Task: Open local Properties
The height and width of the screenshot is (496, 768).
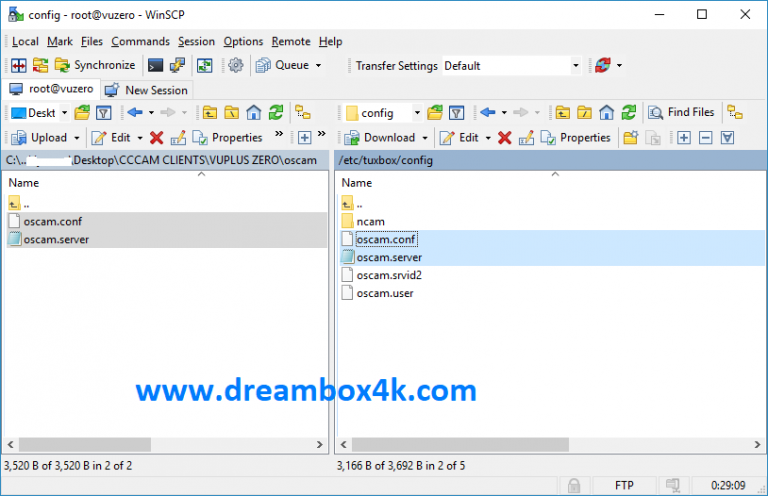Action: (x=227, y=138)
